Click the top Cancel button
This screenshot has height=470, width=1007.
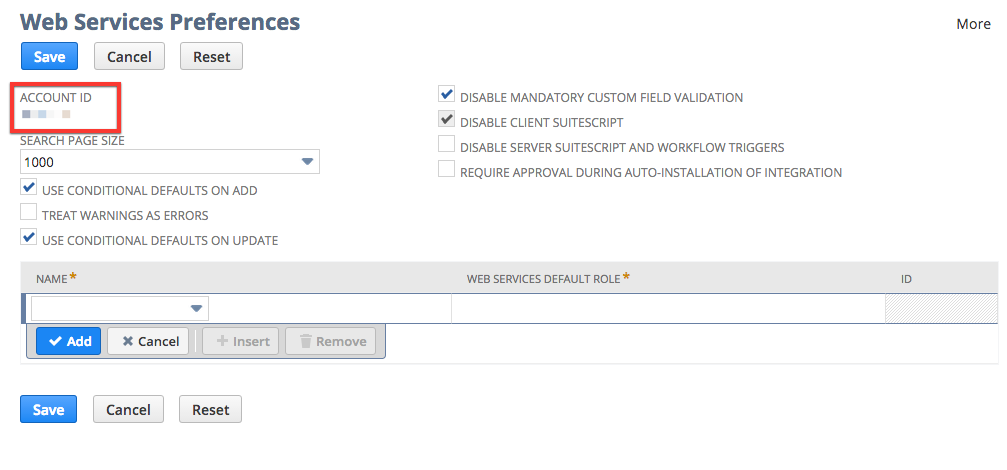tap(129, 57)
